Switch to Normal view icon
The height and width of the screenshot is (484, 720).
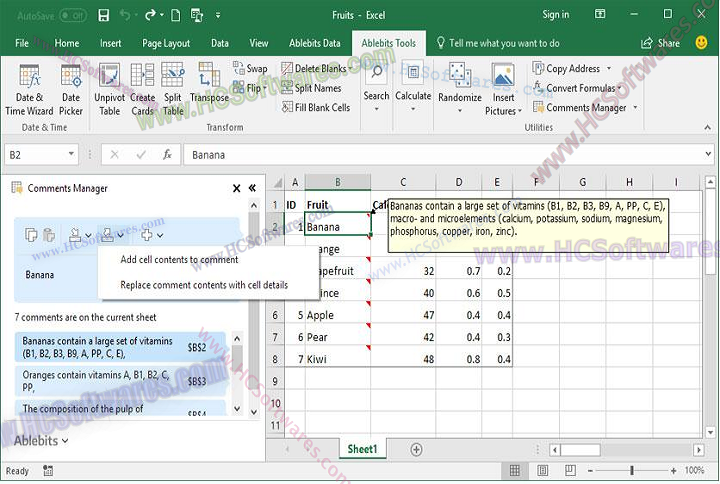[x=515, y=470]
